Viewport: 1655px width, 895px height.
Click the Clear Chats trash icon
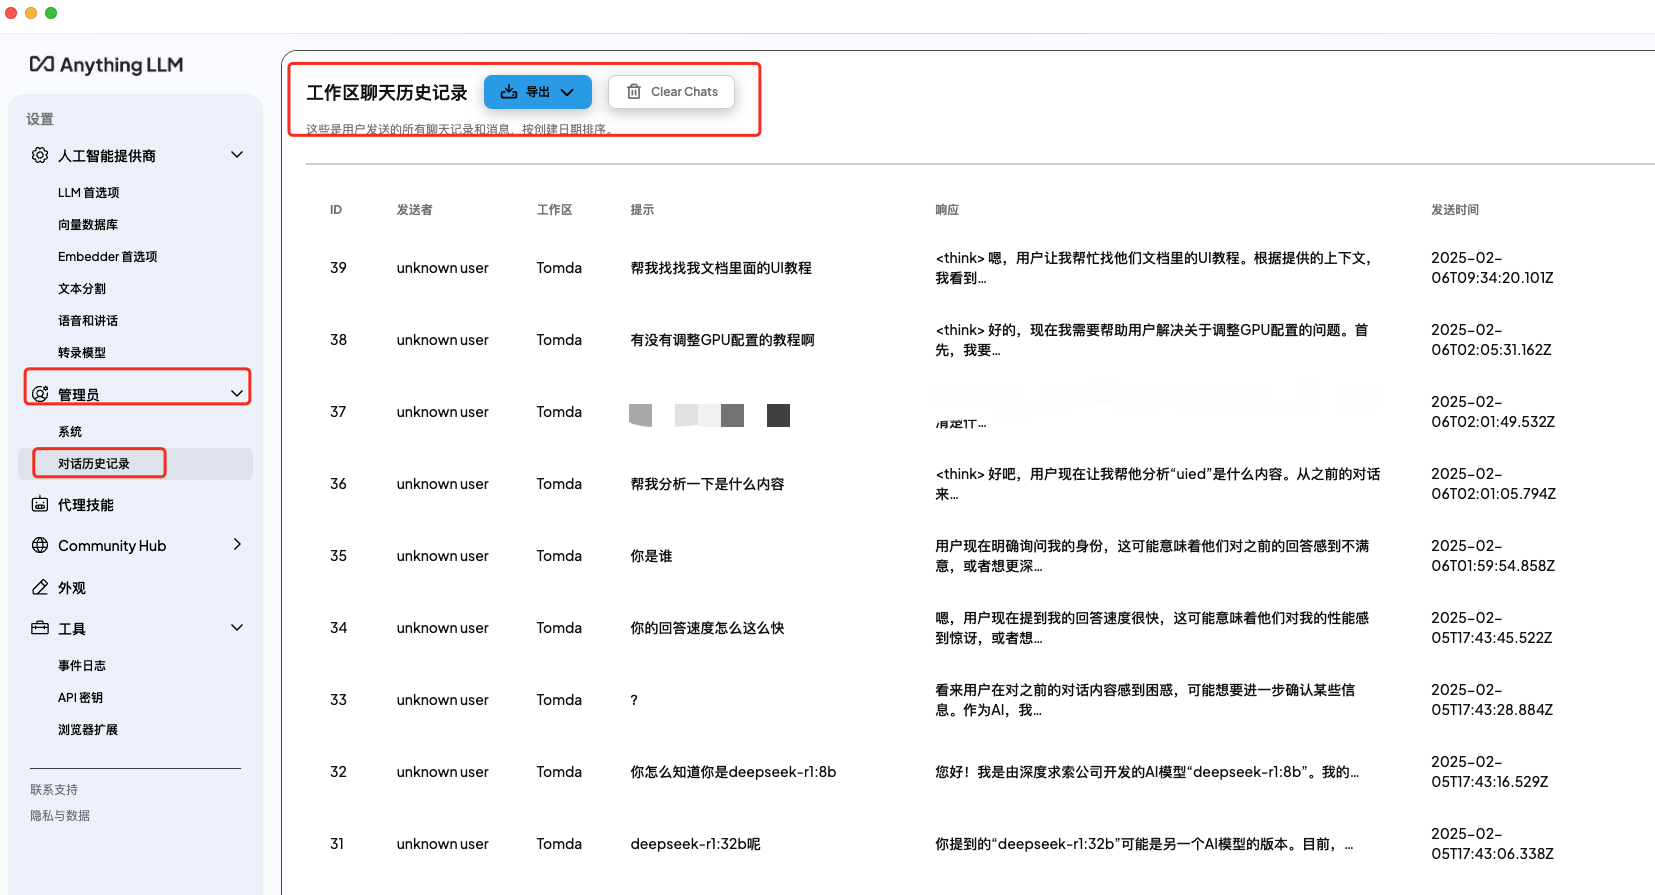(634, 91)
